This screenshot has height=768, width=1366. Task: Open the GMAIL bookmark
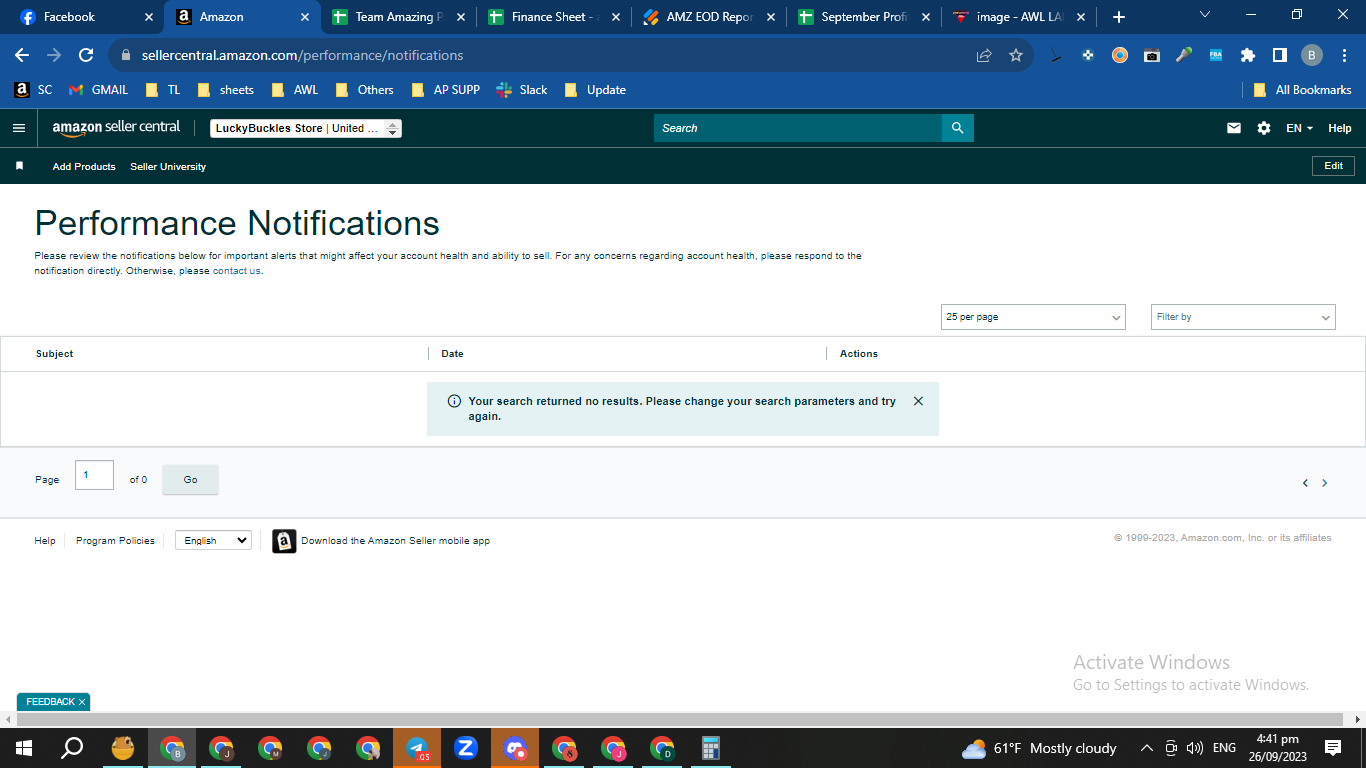[98, 90]
